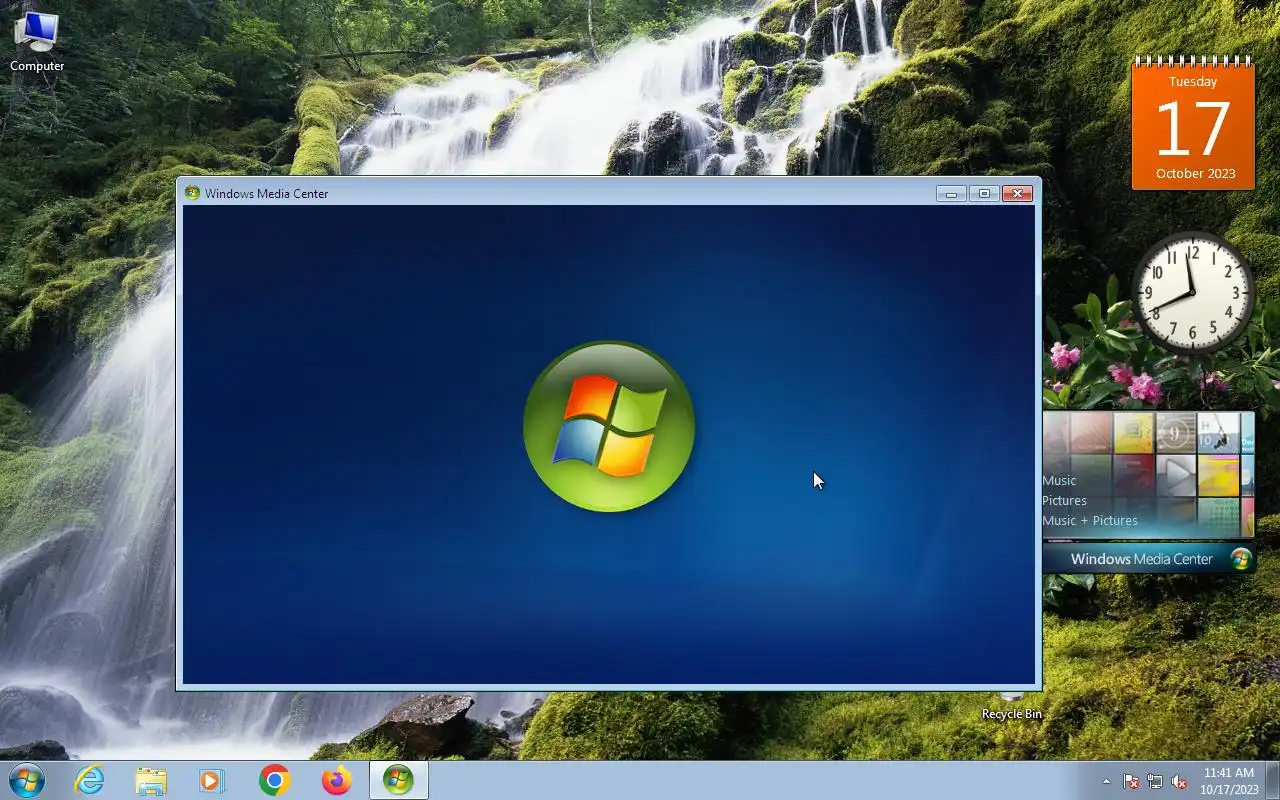Open the Computer desktop icon
This screenshot has width=1280, height=800.
point(37,42)
